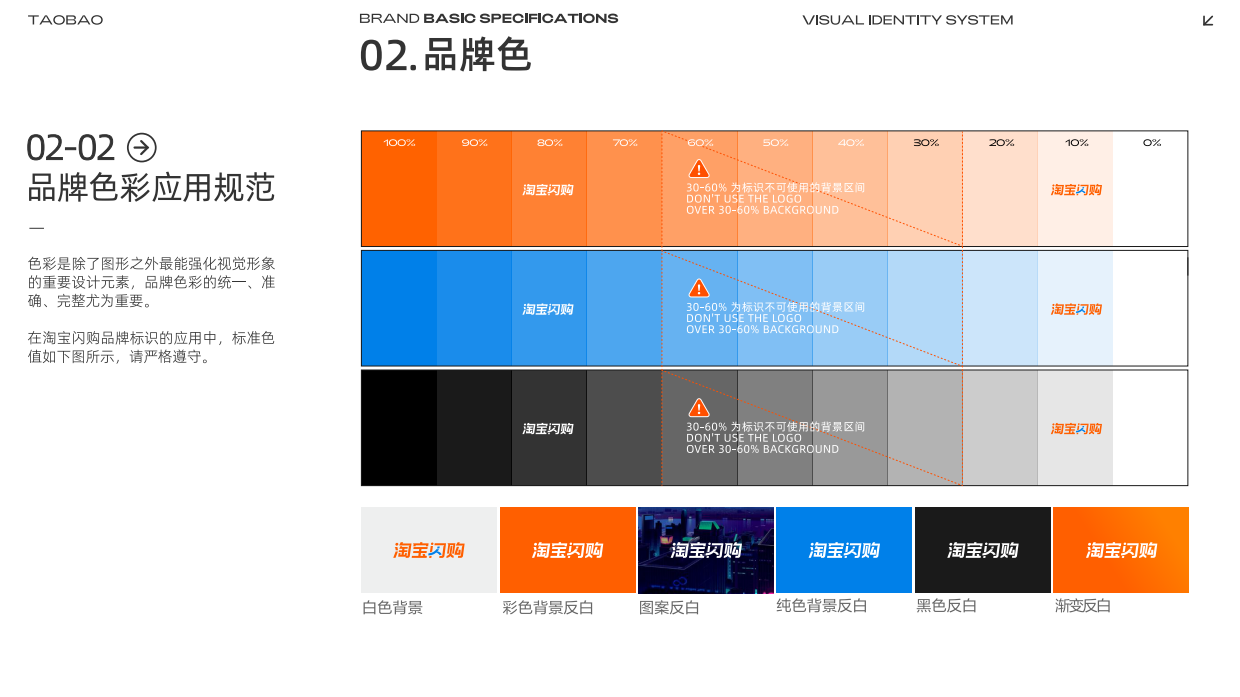Select the 淘宝闪购 logo on the lightest blue tint
Screen dimensions: 1240x697
(1076, 310)
